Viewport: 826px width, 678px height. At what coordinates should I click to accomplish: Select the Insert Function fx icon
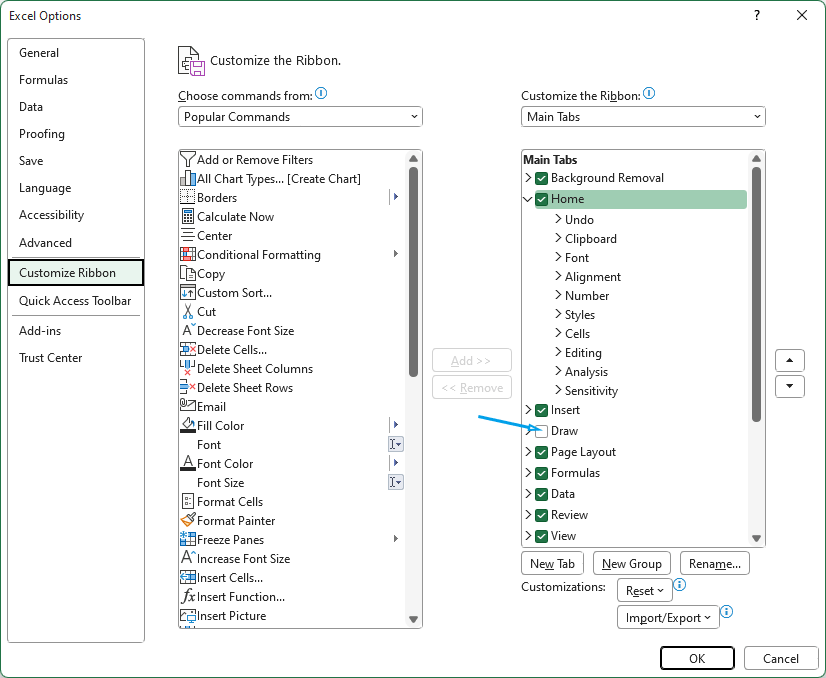click(x=188, y=597)
